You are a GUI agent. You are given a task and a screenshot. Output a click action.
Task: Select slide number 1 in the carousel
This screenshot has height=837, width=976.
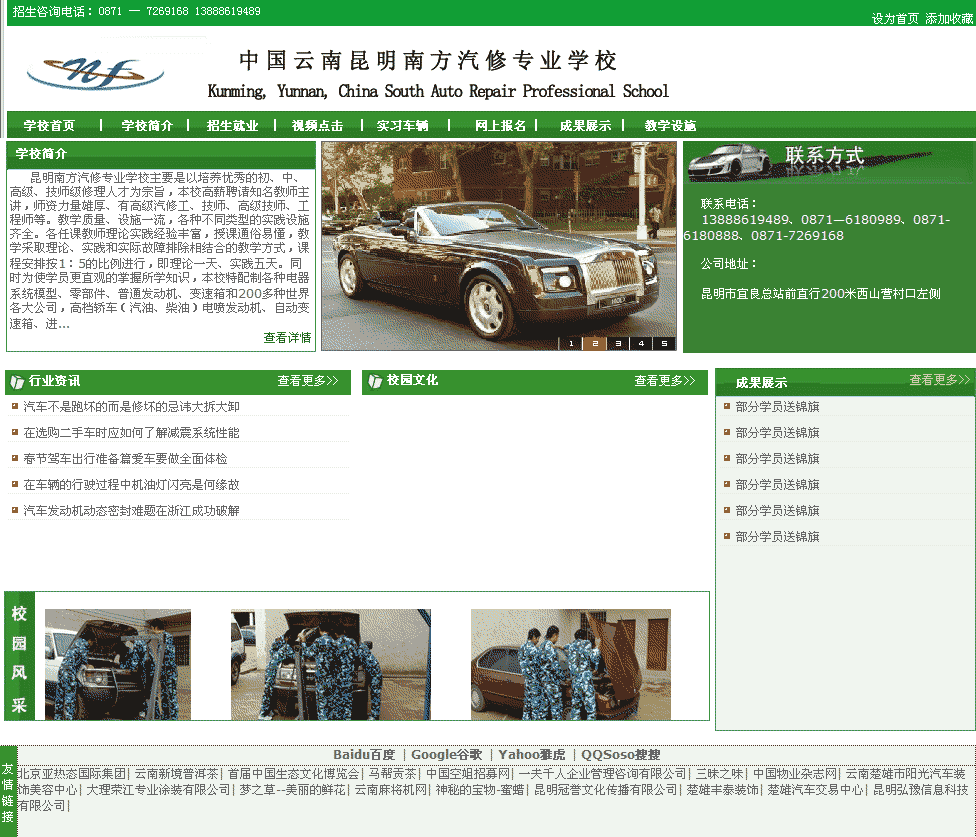coord(570,344)
